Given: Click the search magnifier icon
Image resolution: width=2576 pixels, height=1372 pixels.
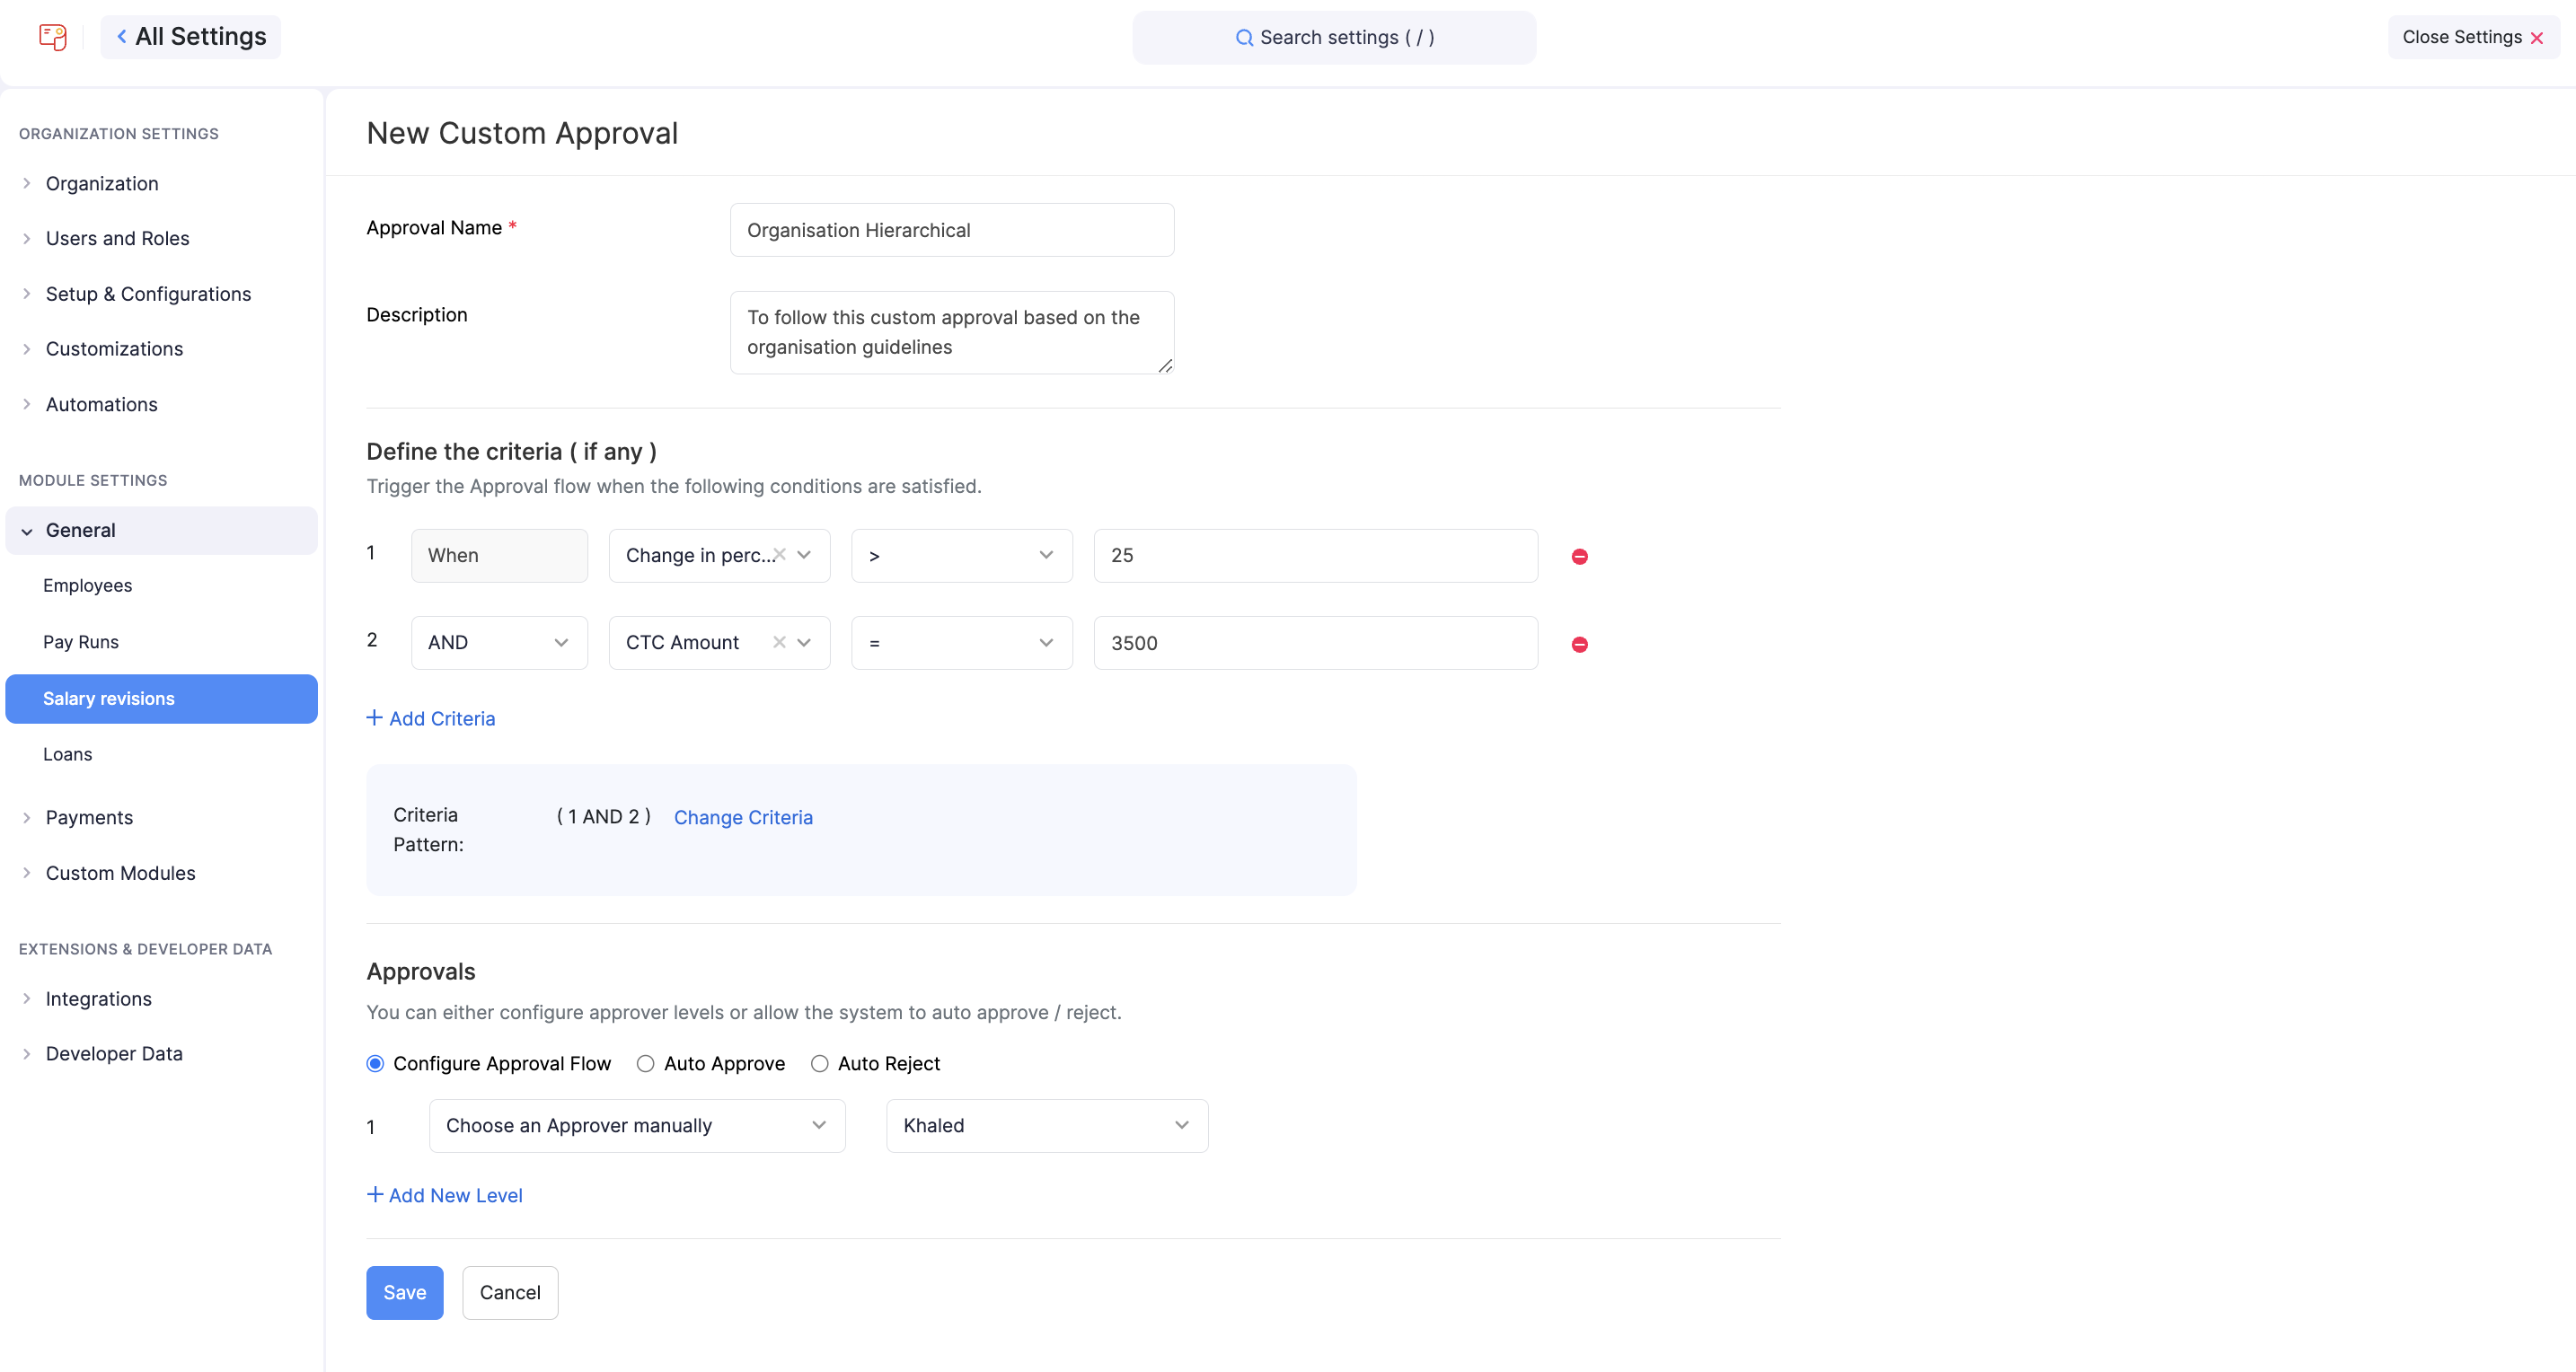Looking at the screenshot, I should tap(1244, 38).
